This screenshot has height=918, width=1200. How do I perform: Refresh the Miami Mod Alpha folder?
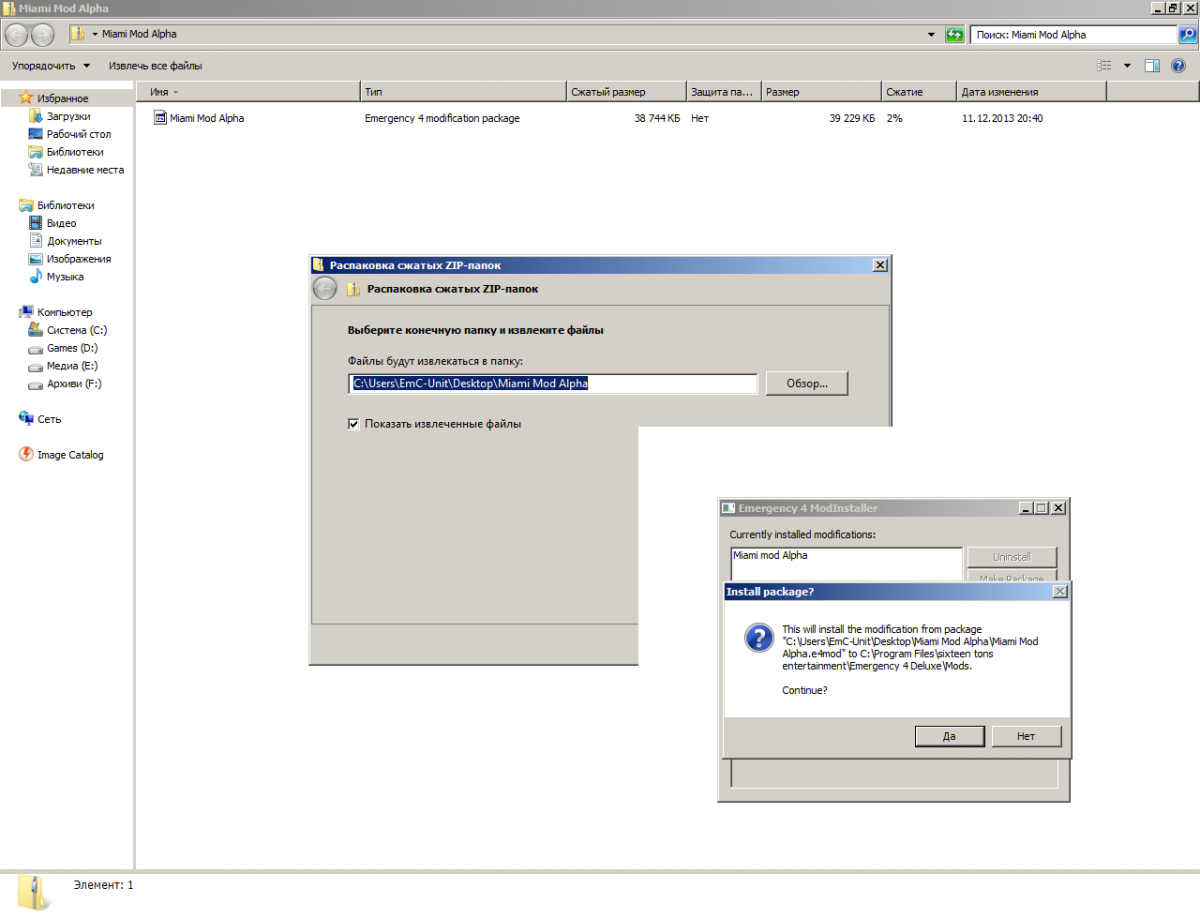(955, 34)
